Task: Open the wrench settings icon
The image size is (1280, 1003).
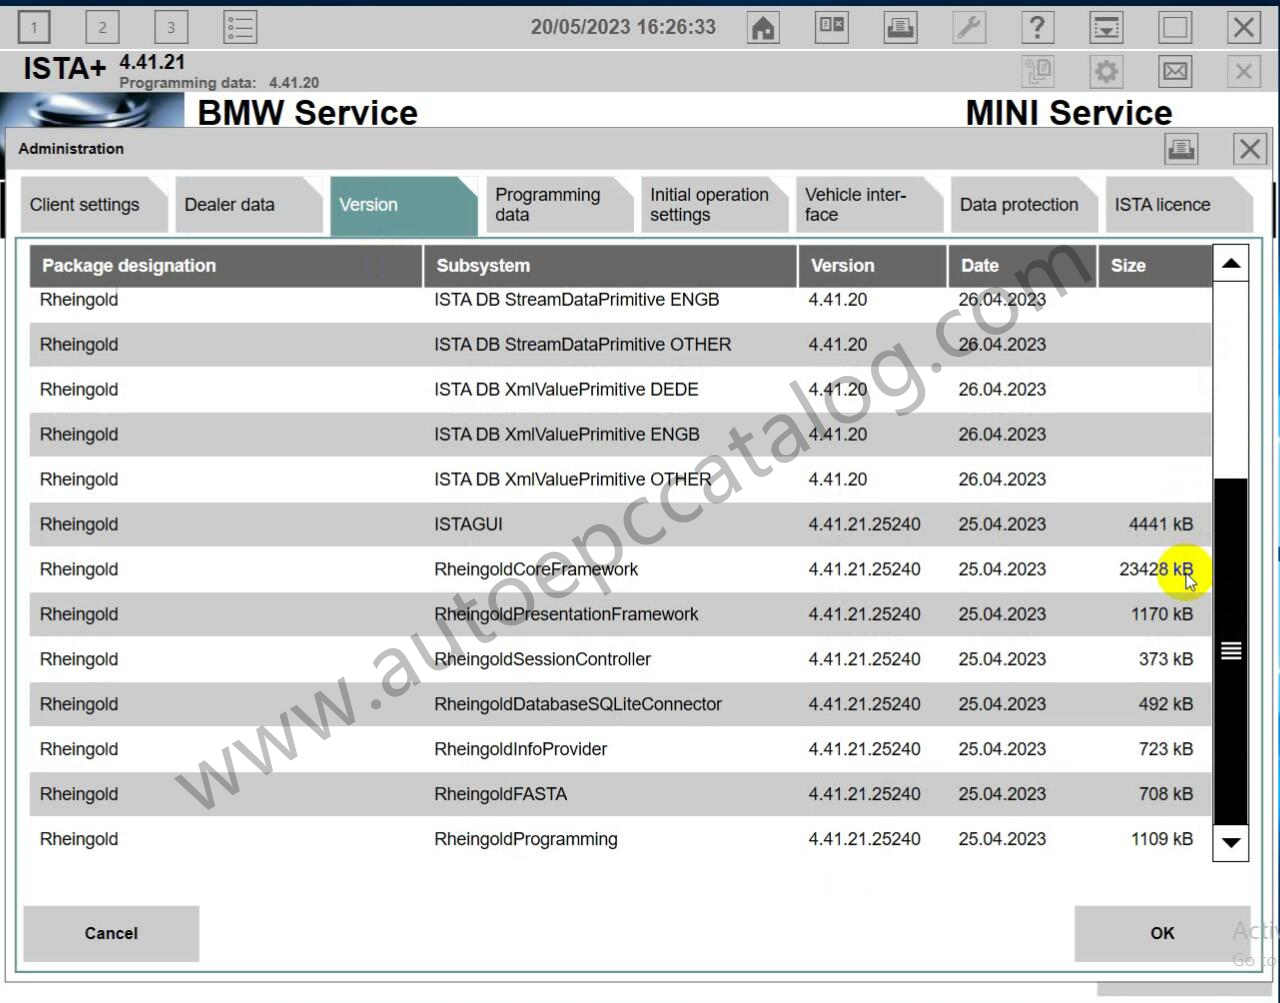Action: pyautogui.click(x=969, y=27)
